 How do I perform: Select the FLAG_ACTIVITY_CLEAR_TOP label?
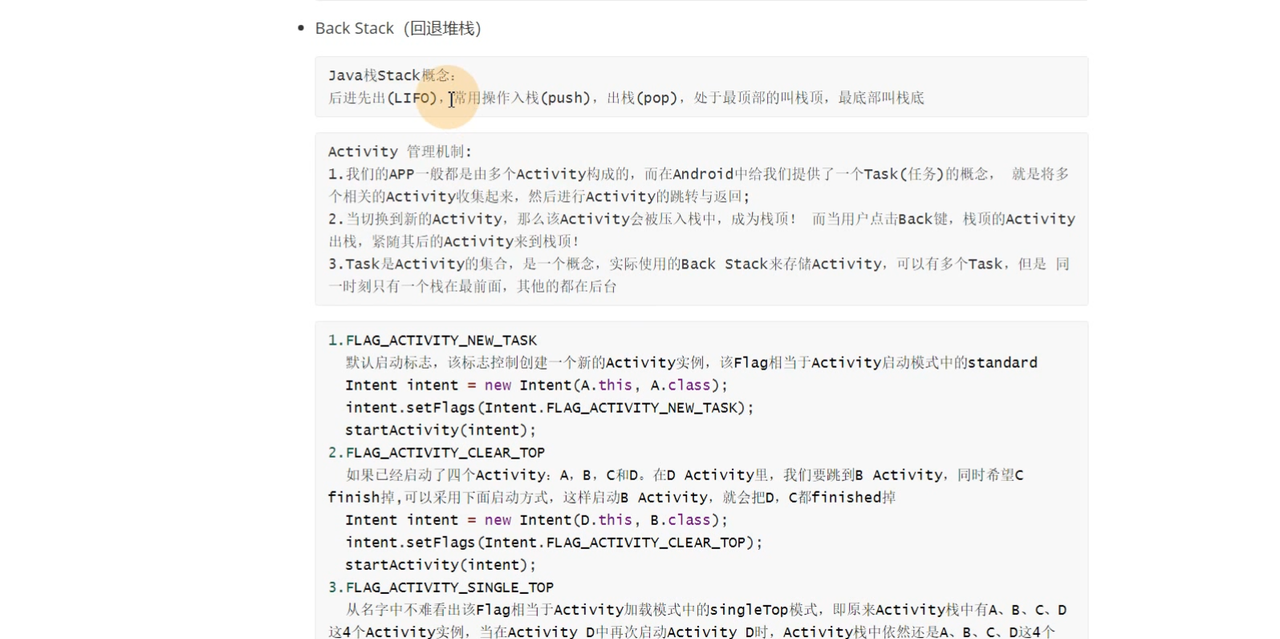tap(444, 452)
